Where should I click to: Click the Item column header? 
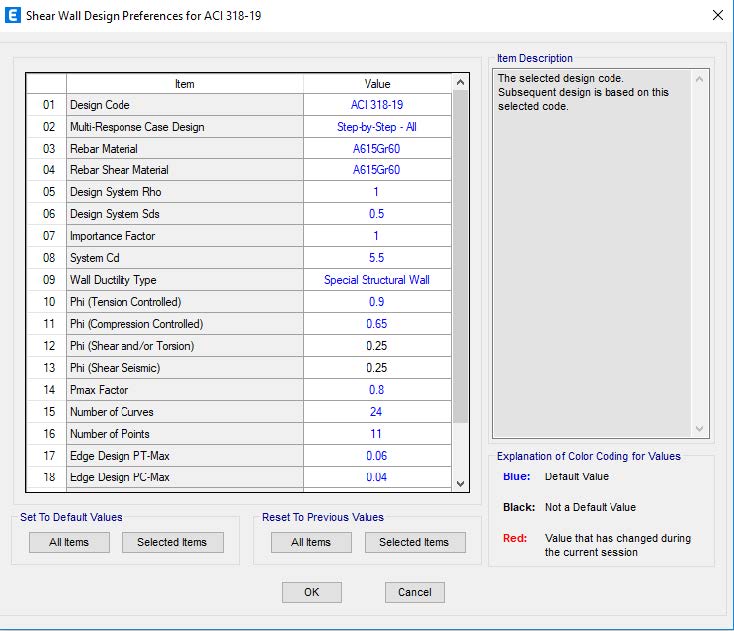point(185,84)
